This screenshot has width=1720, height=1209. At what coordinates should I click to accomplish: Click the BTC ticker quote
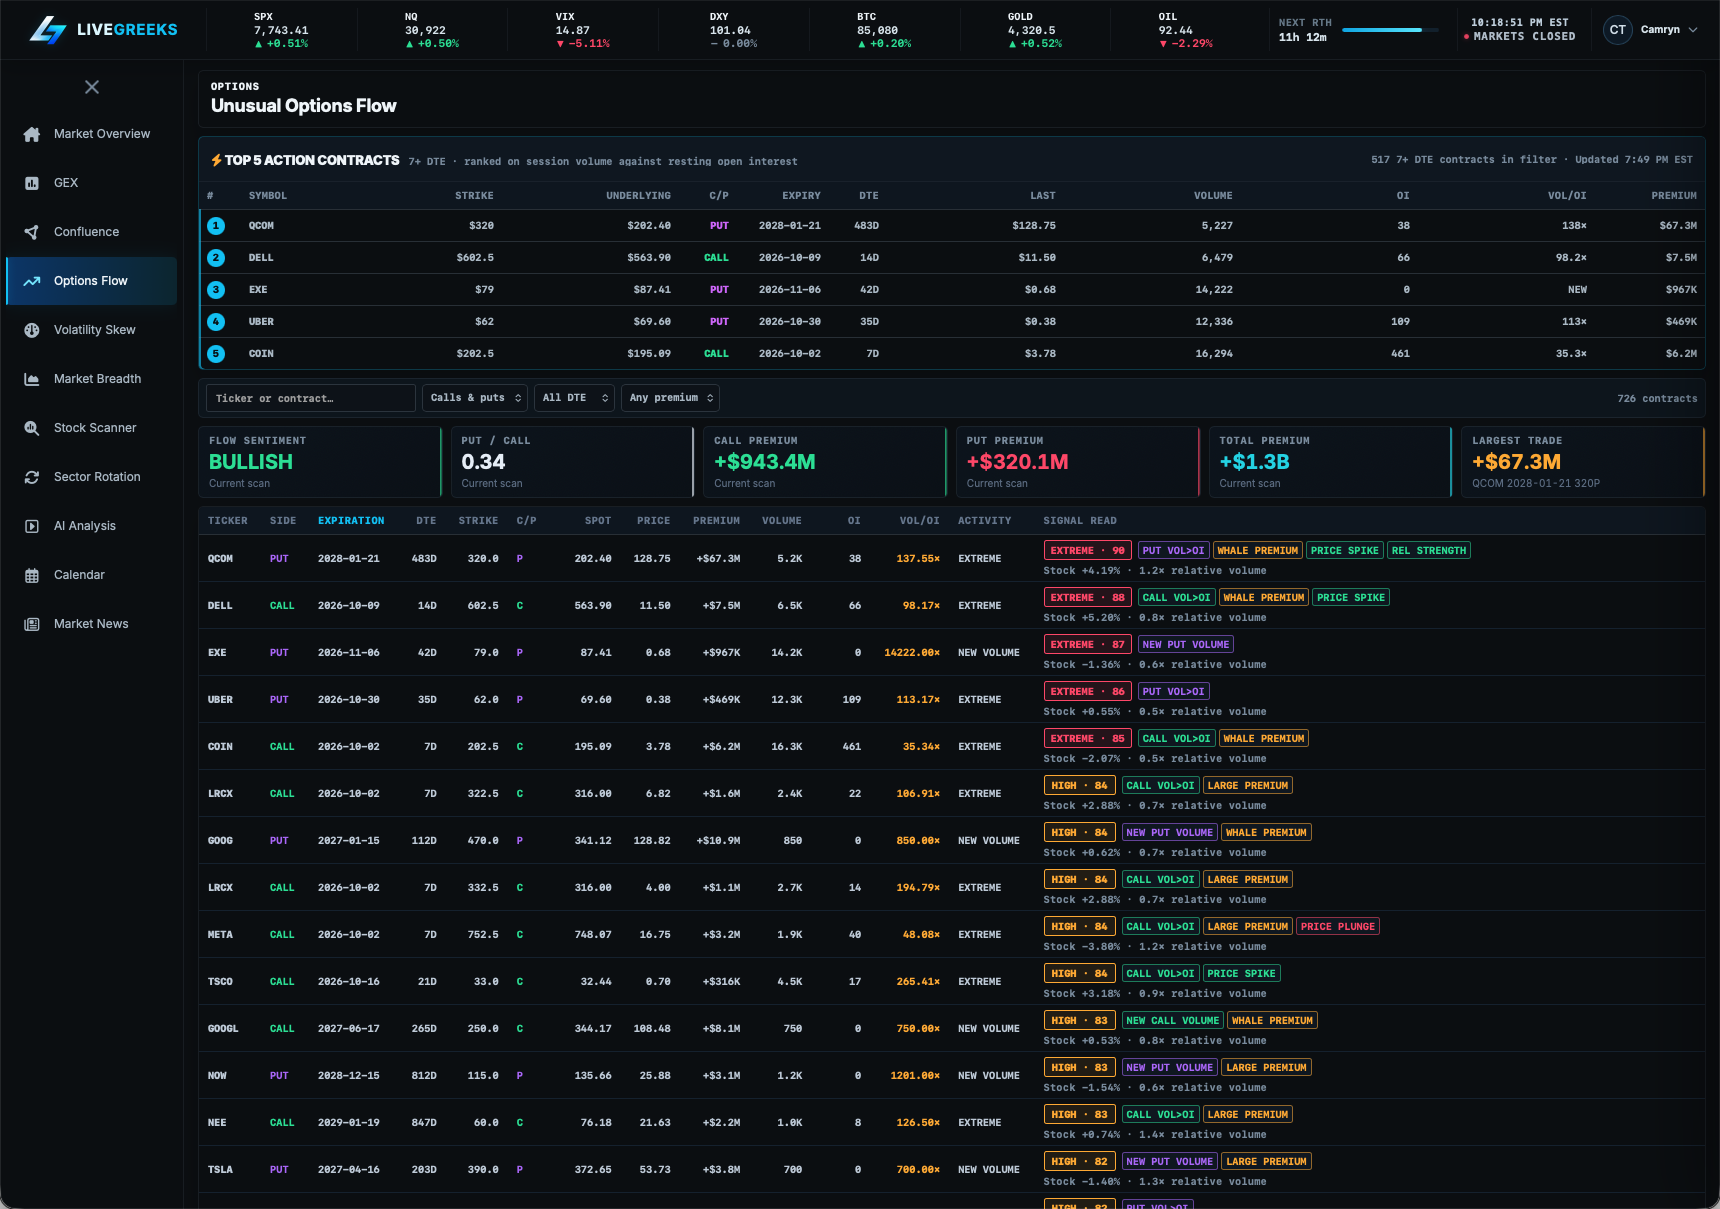click(x=884, y=30)
